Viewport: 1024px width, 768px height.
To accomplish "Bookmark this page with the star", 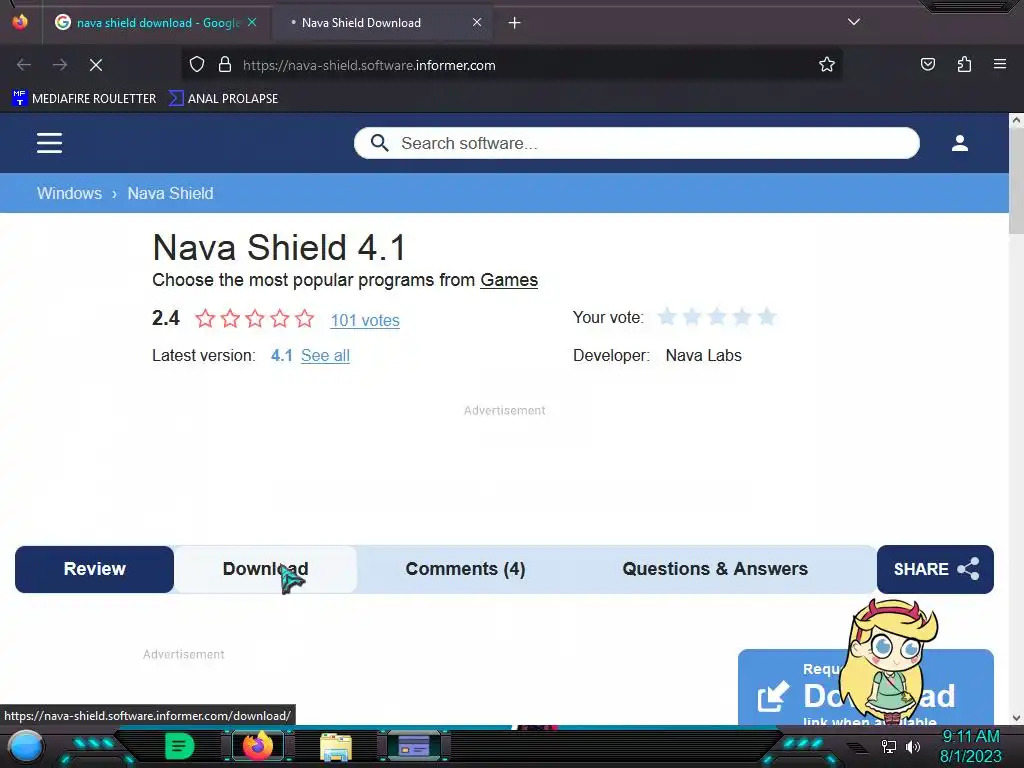I will [827, 65].
